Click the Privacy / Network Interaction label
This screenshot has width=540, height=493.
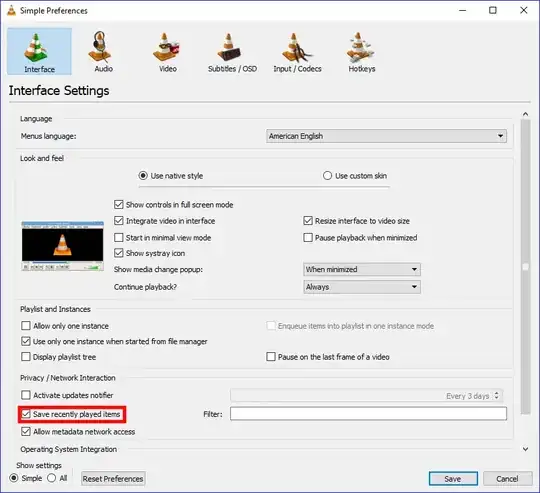click(68, 378)
